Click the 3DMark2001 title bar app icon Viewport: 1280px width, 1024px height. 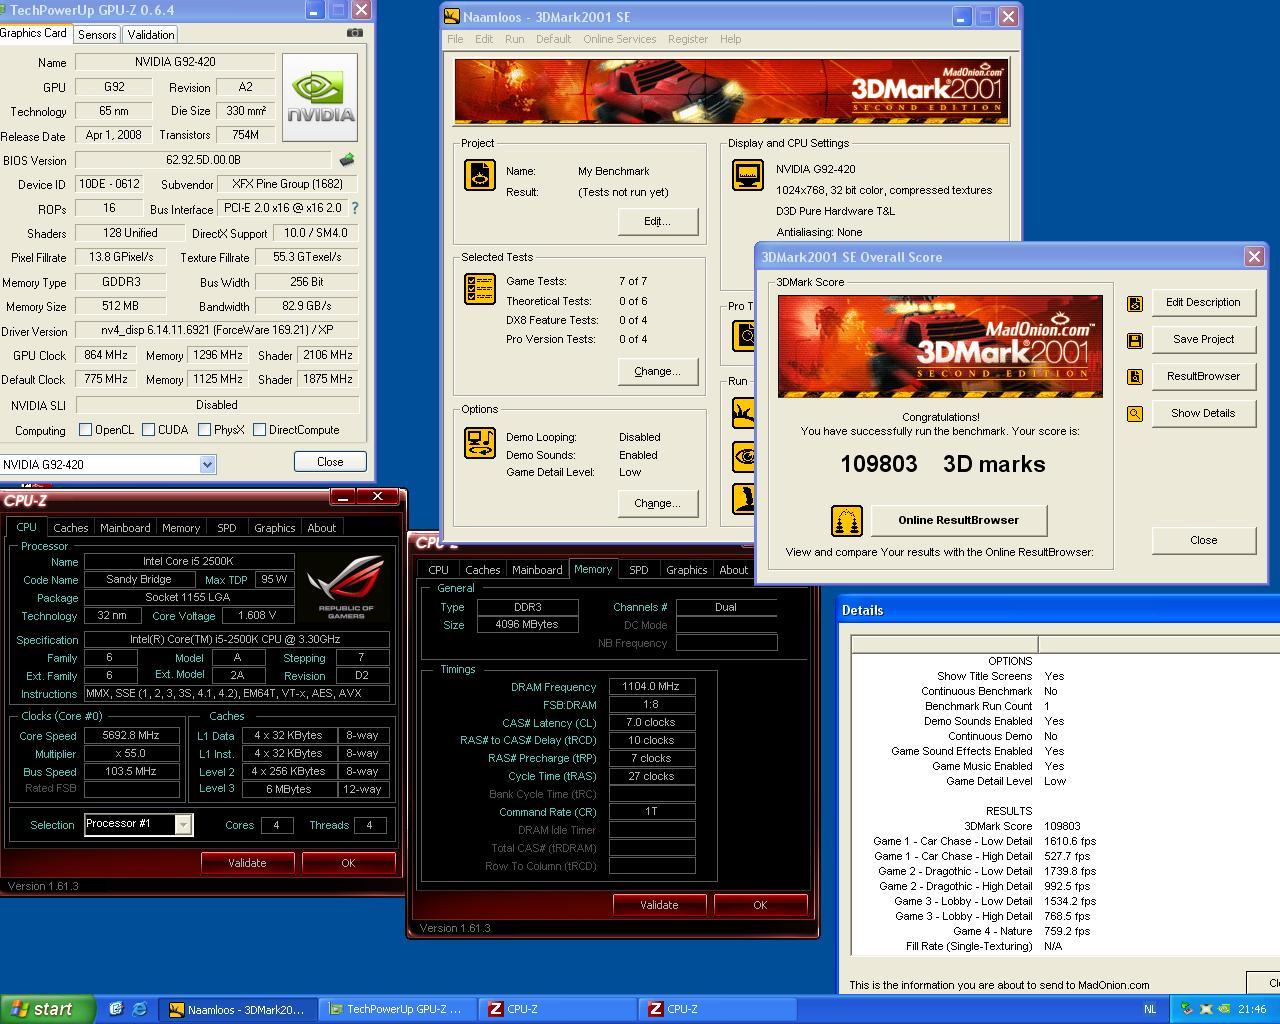[452, 17]
